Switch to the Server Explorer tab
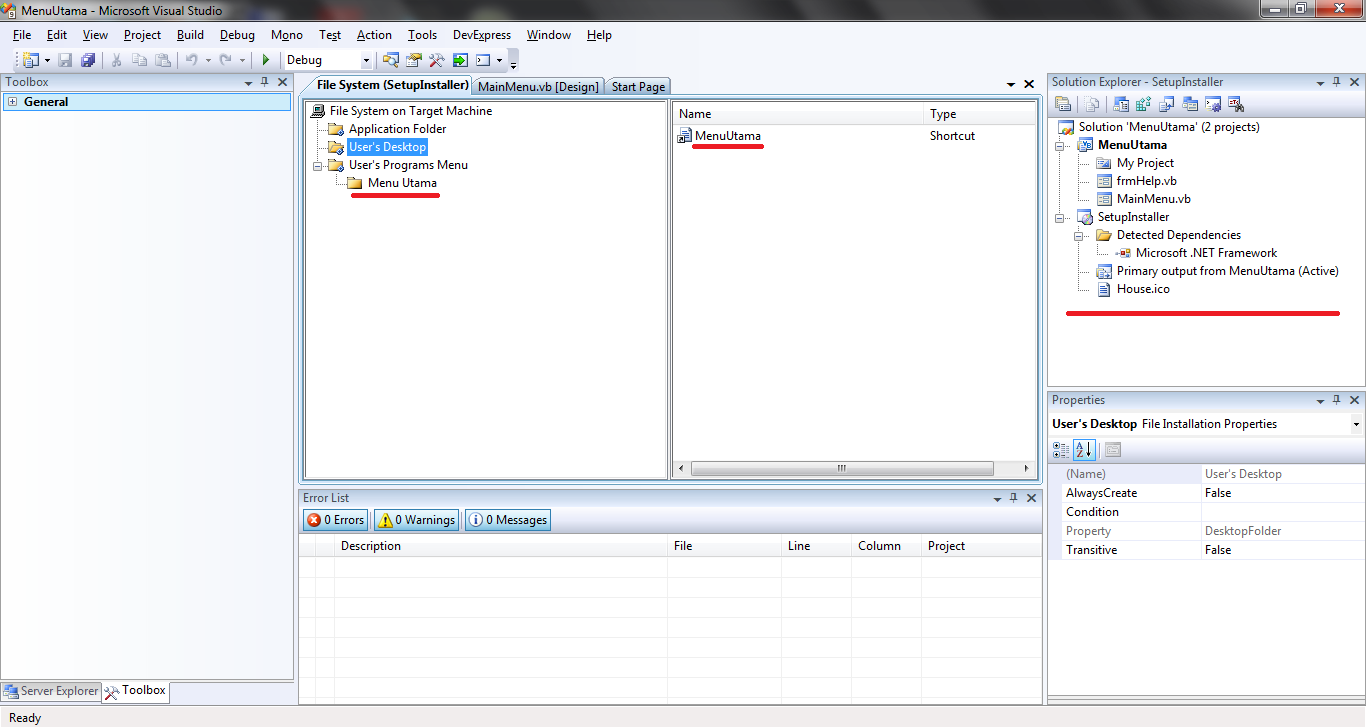Viewport: 1366px width, 728px height. pos(51,691)
